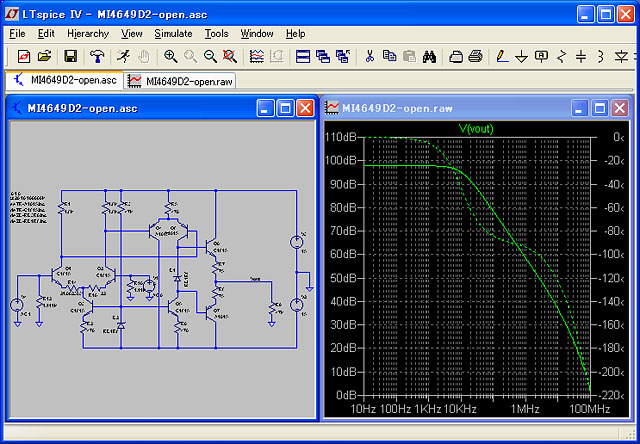The height and width of the screenshot is (444, 640).
Task: Click the Paste clipboard icon
Action: pos(409,56)
